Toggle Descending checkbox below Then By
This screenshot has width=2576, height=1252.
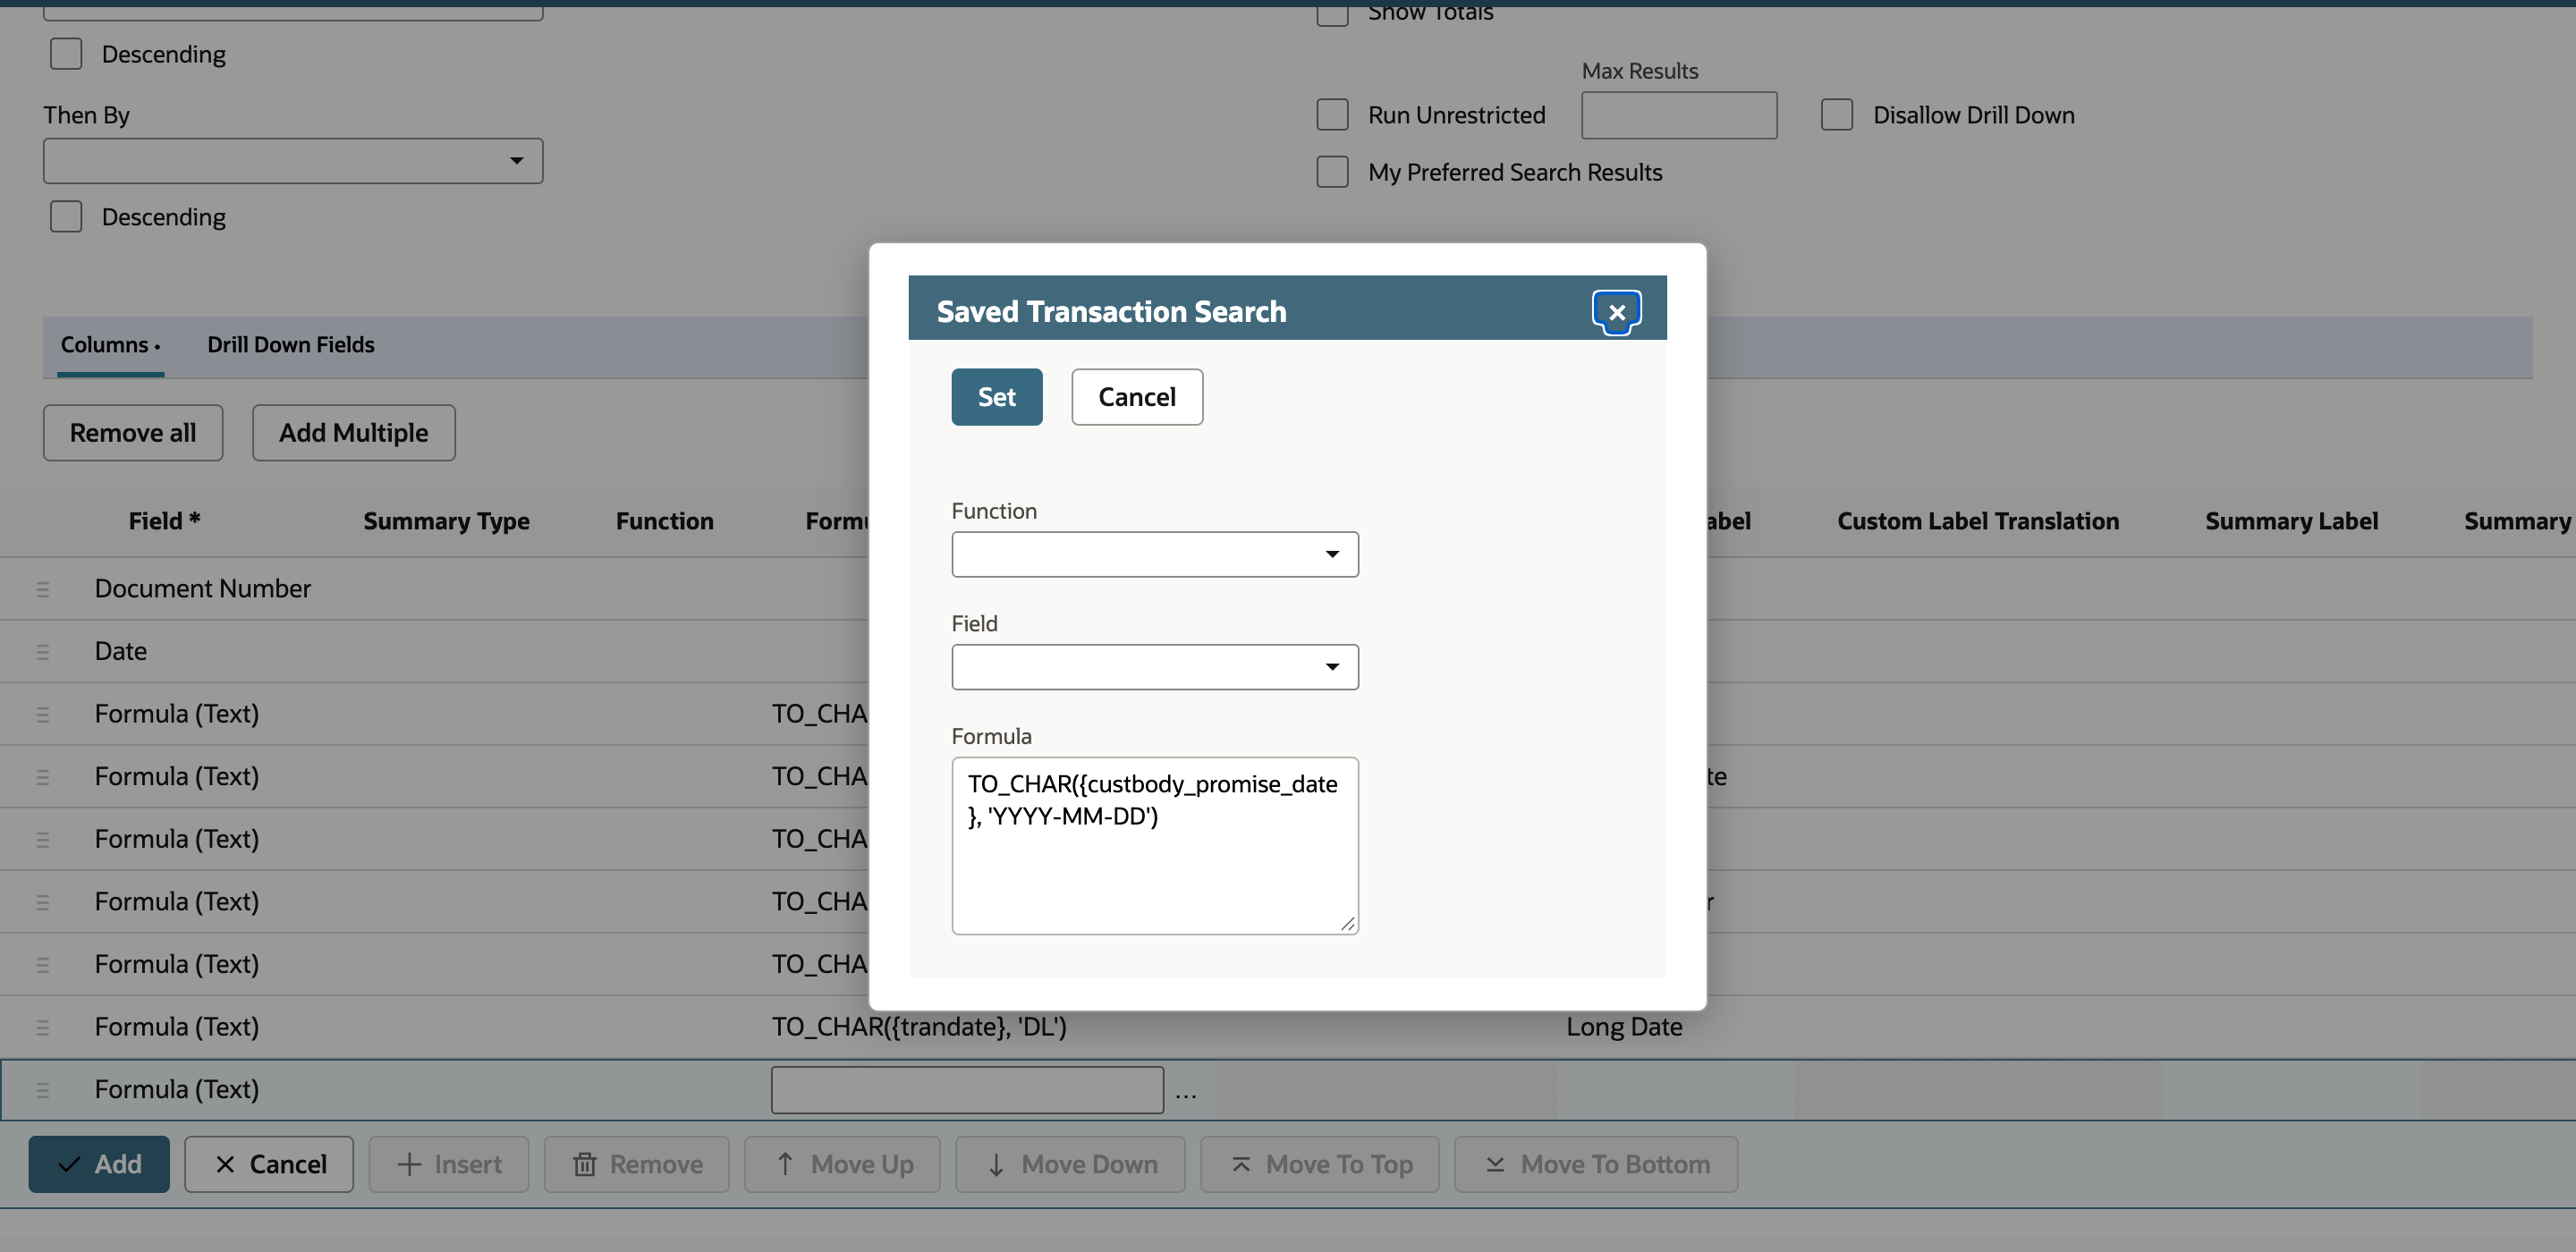[66, 217]
